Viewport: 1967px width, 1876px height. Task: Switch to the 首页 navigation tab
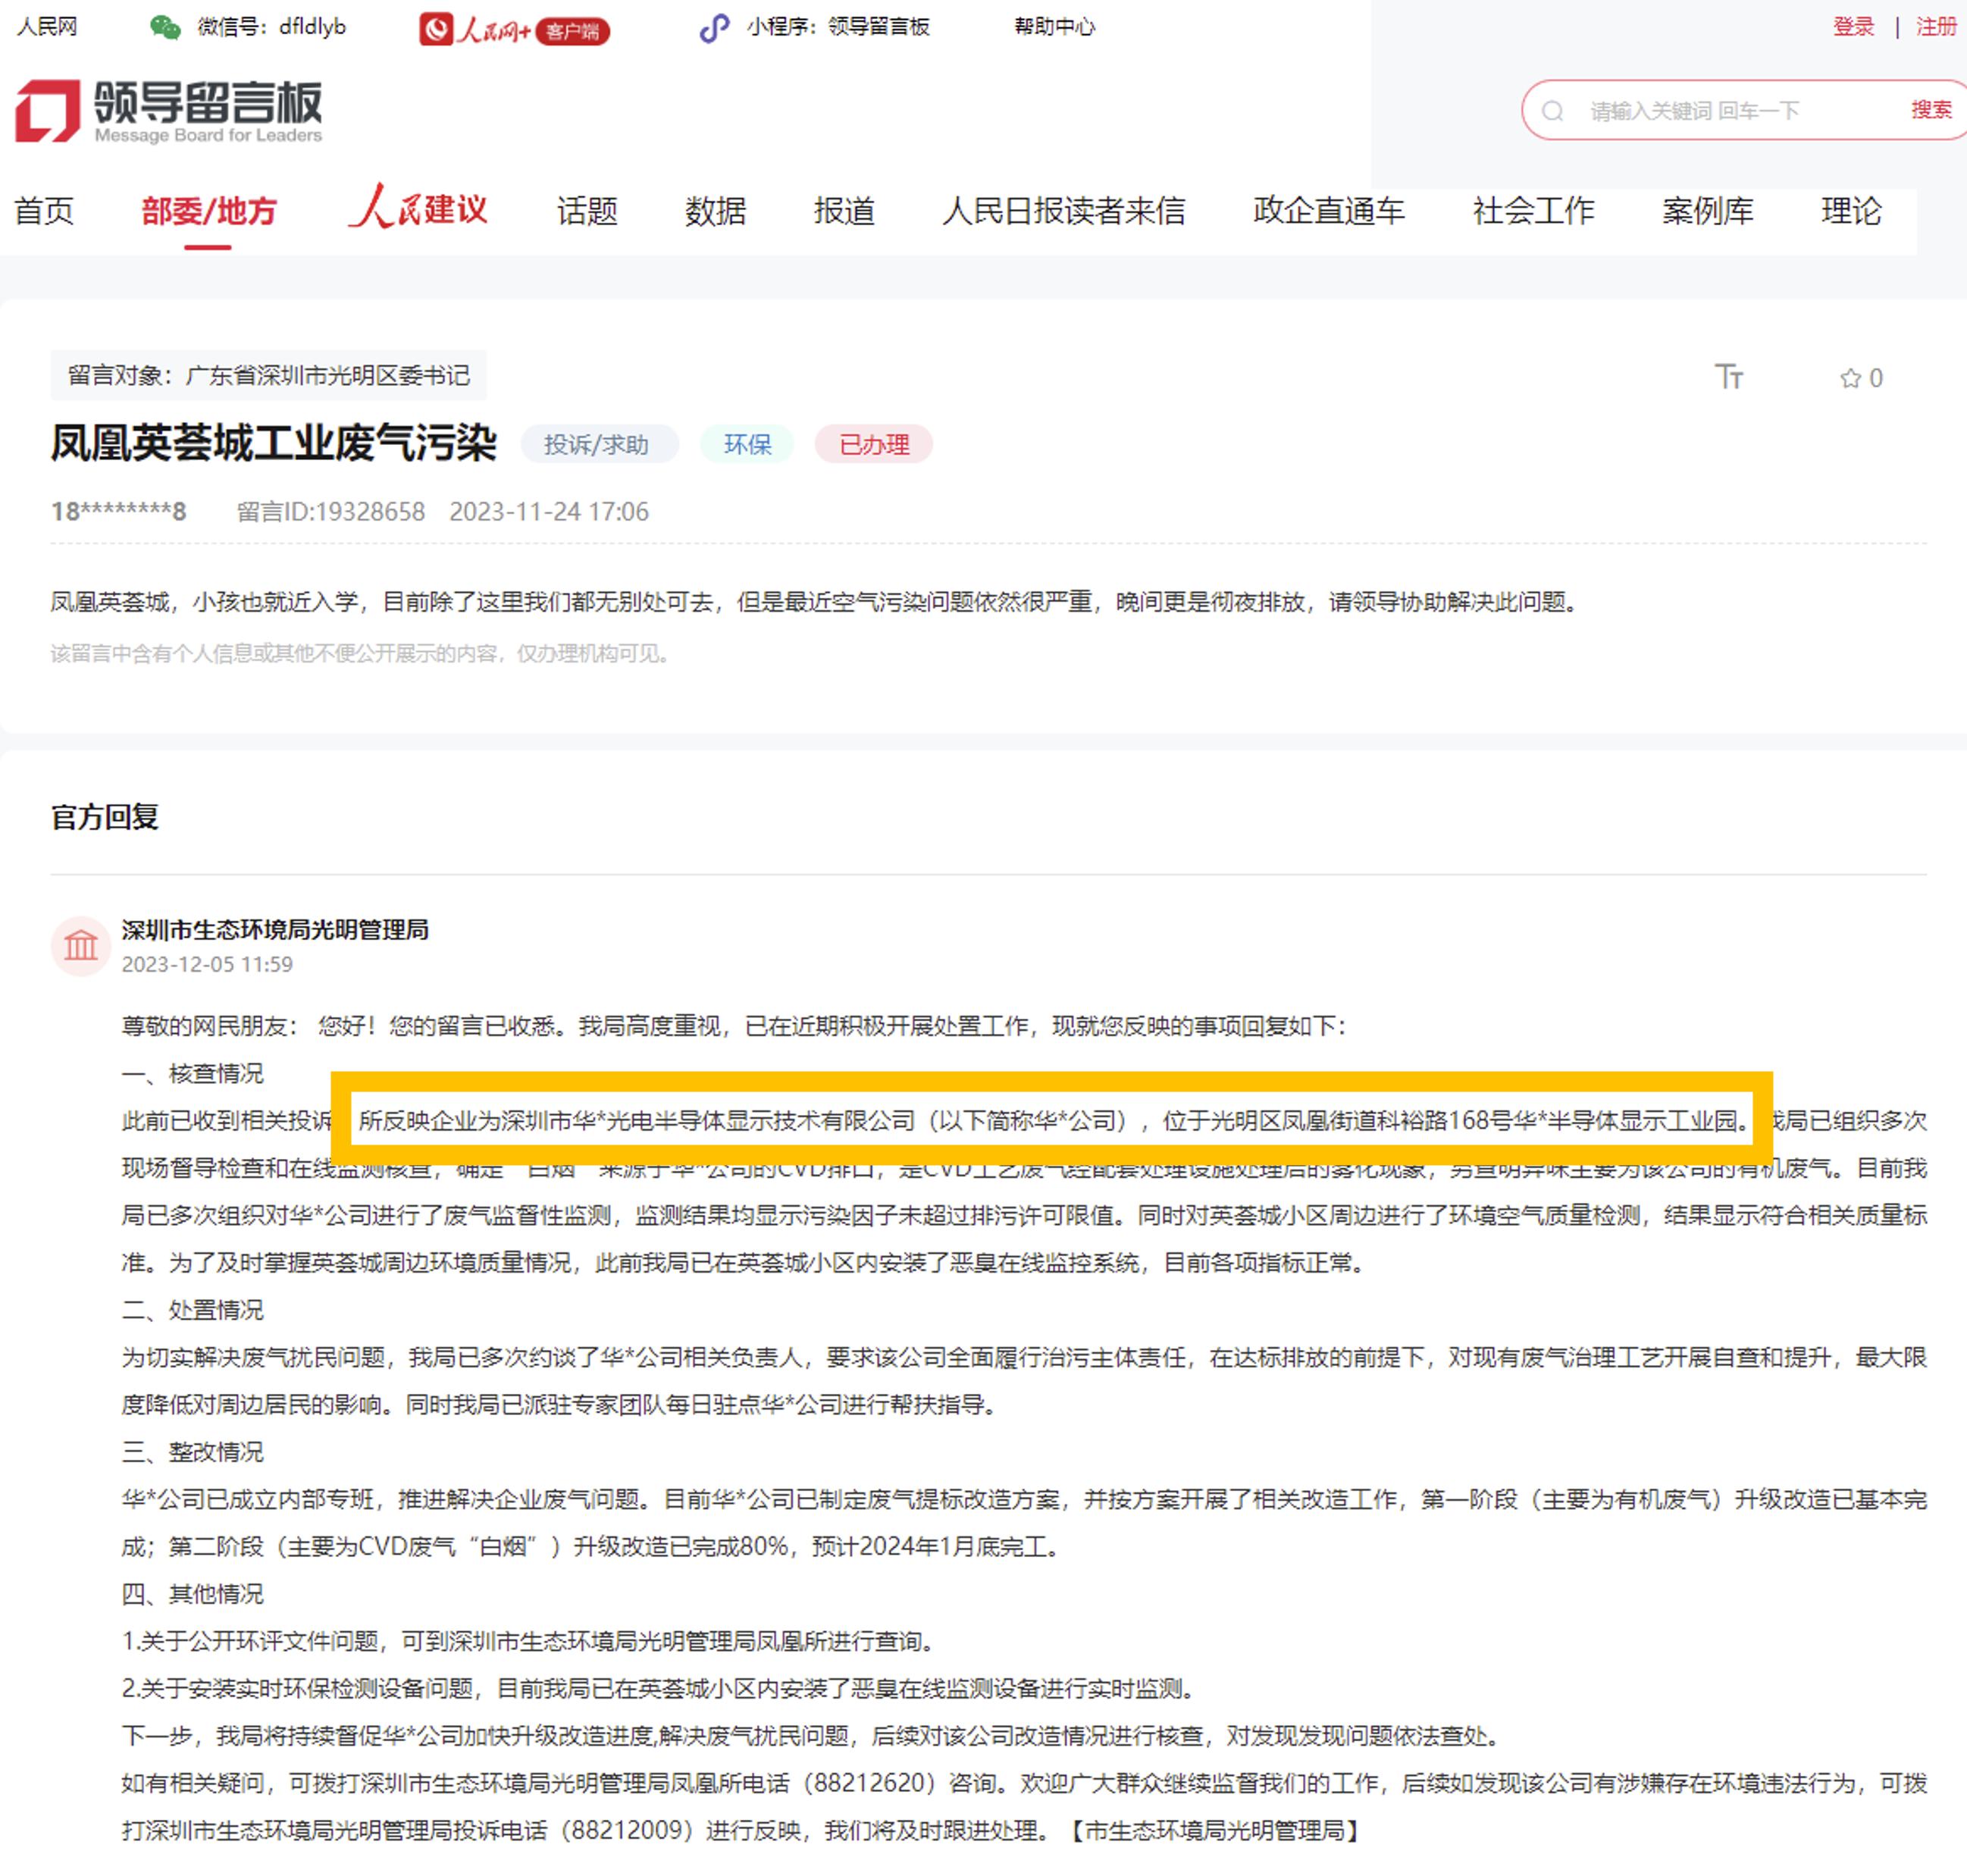(43, 211)
